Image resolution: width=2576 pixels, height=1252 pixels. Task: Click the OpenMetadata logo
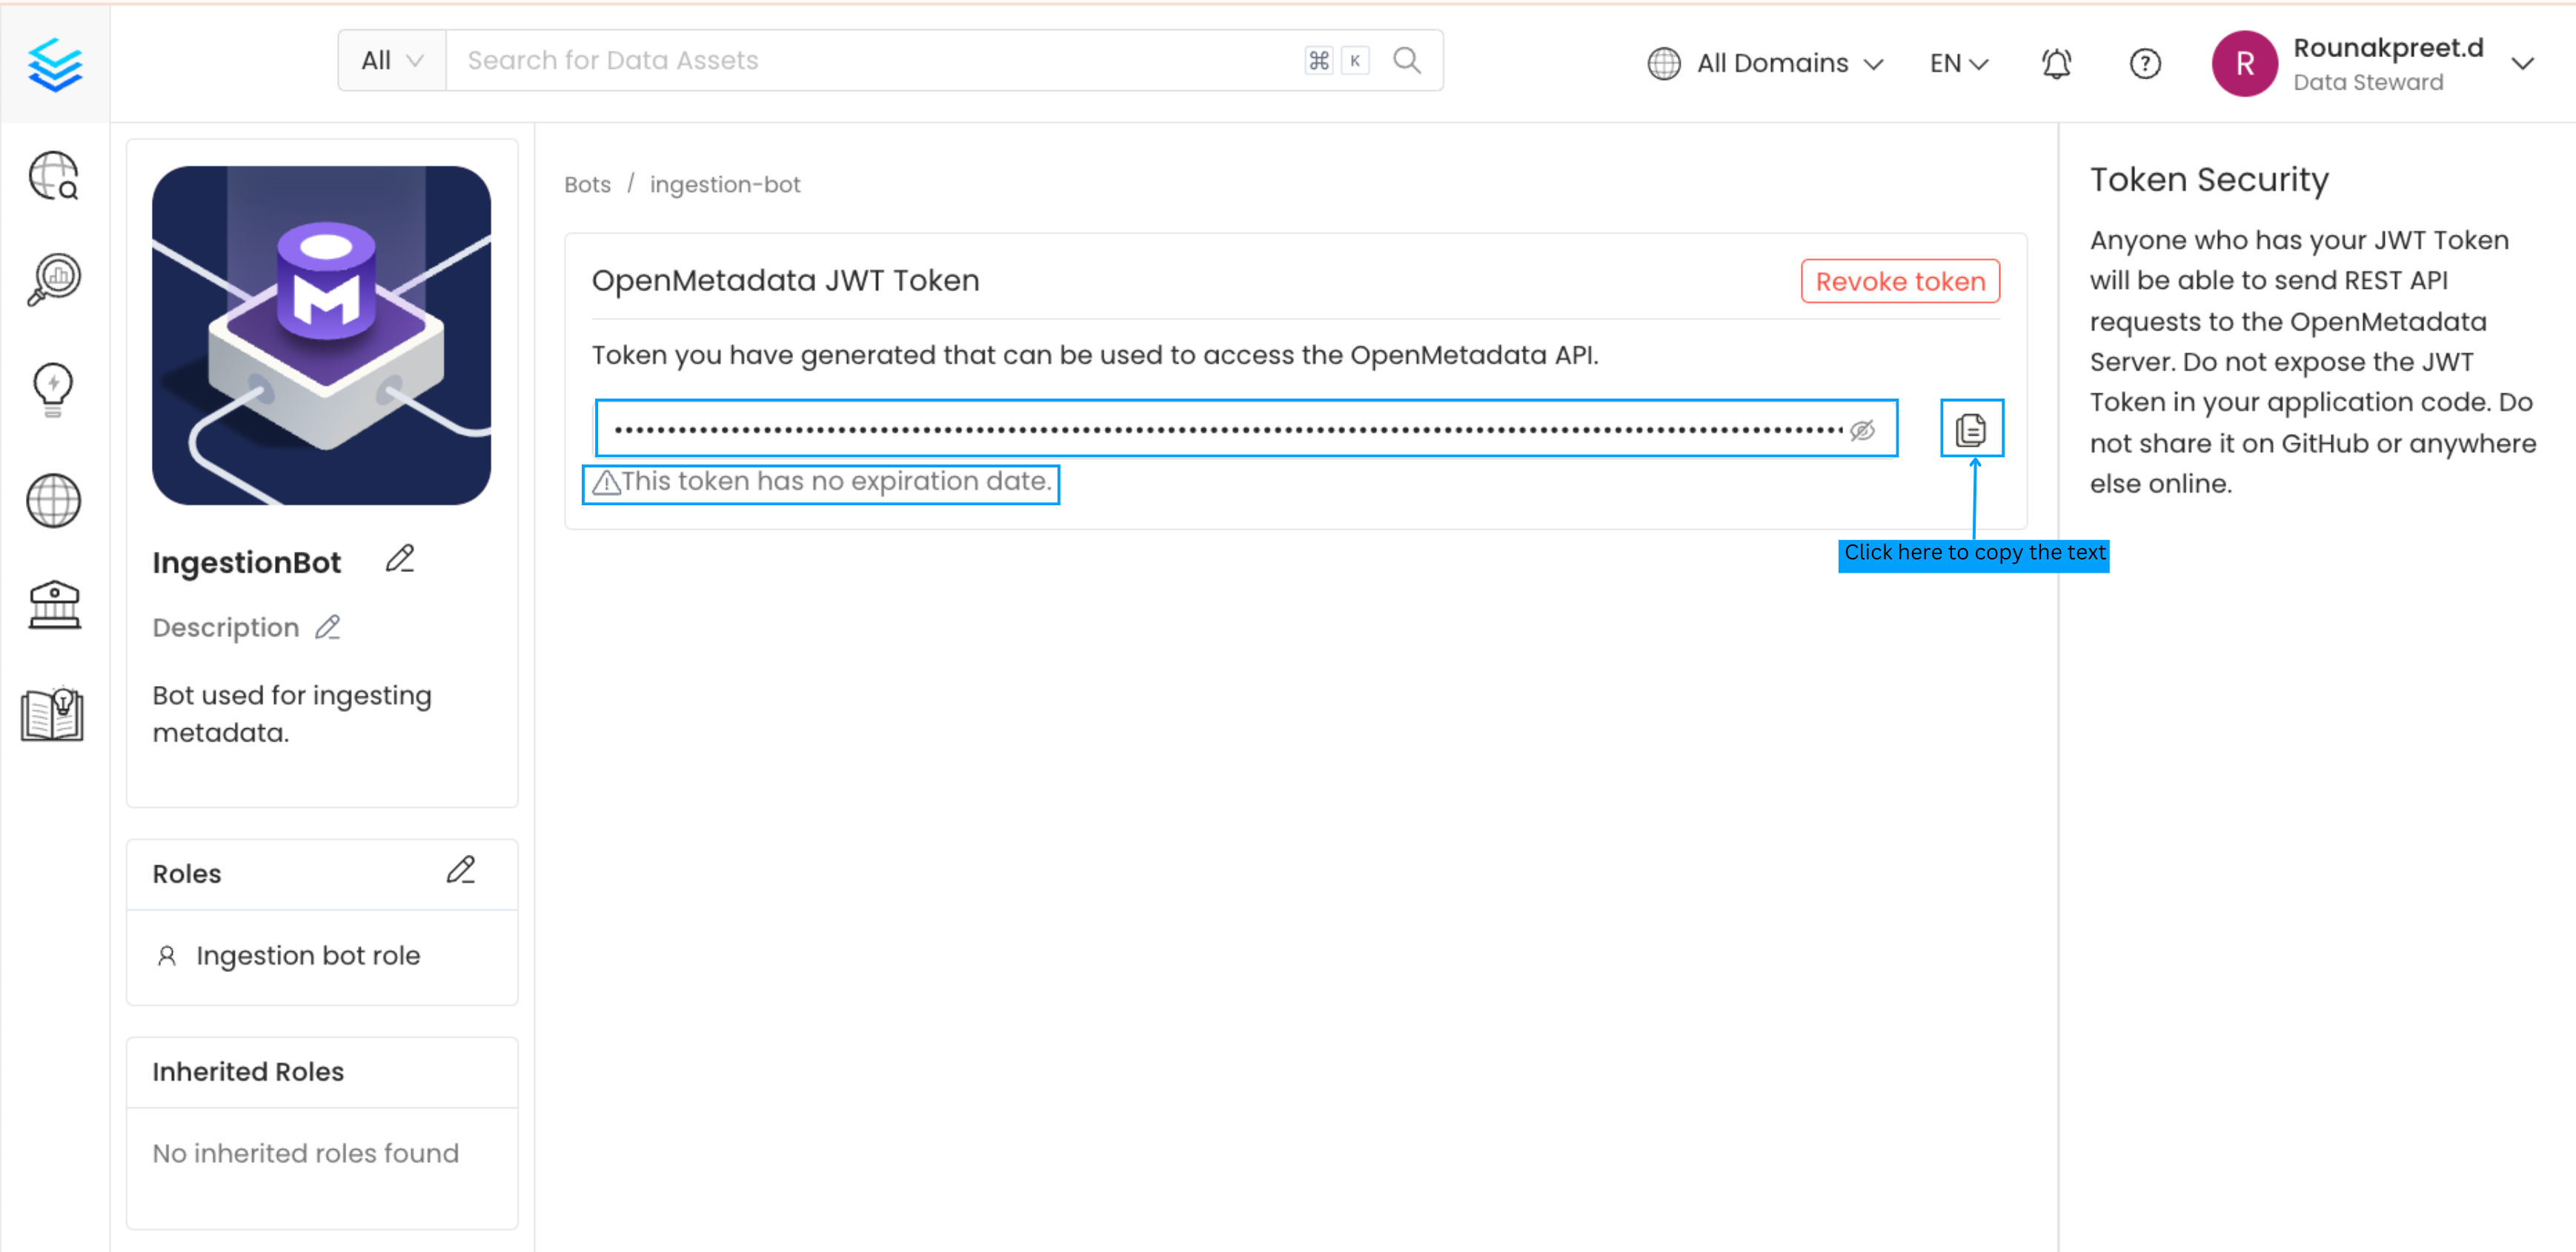coord(54,63)
